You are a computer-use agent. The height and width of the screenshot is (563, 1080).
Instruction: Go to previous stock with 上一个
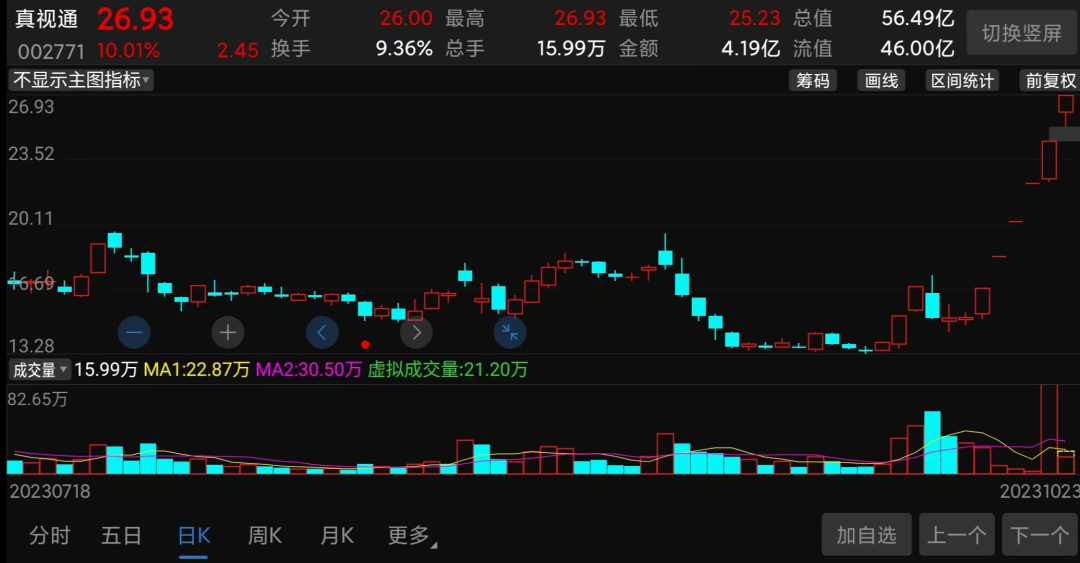click(957, 535)
